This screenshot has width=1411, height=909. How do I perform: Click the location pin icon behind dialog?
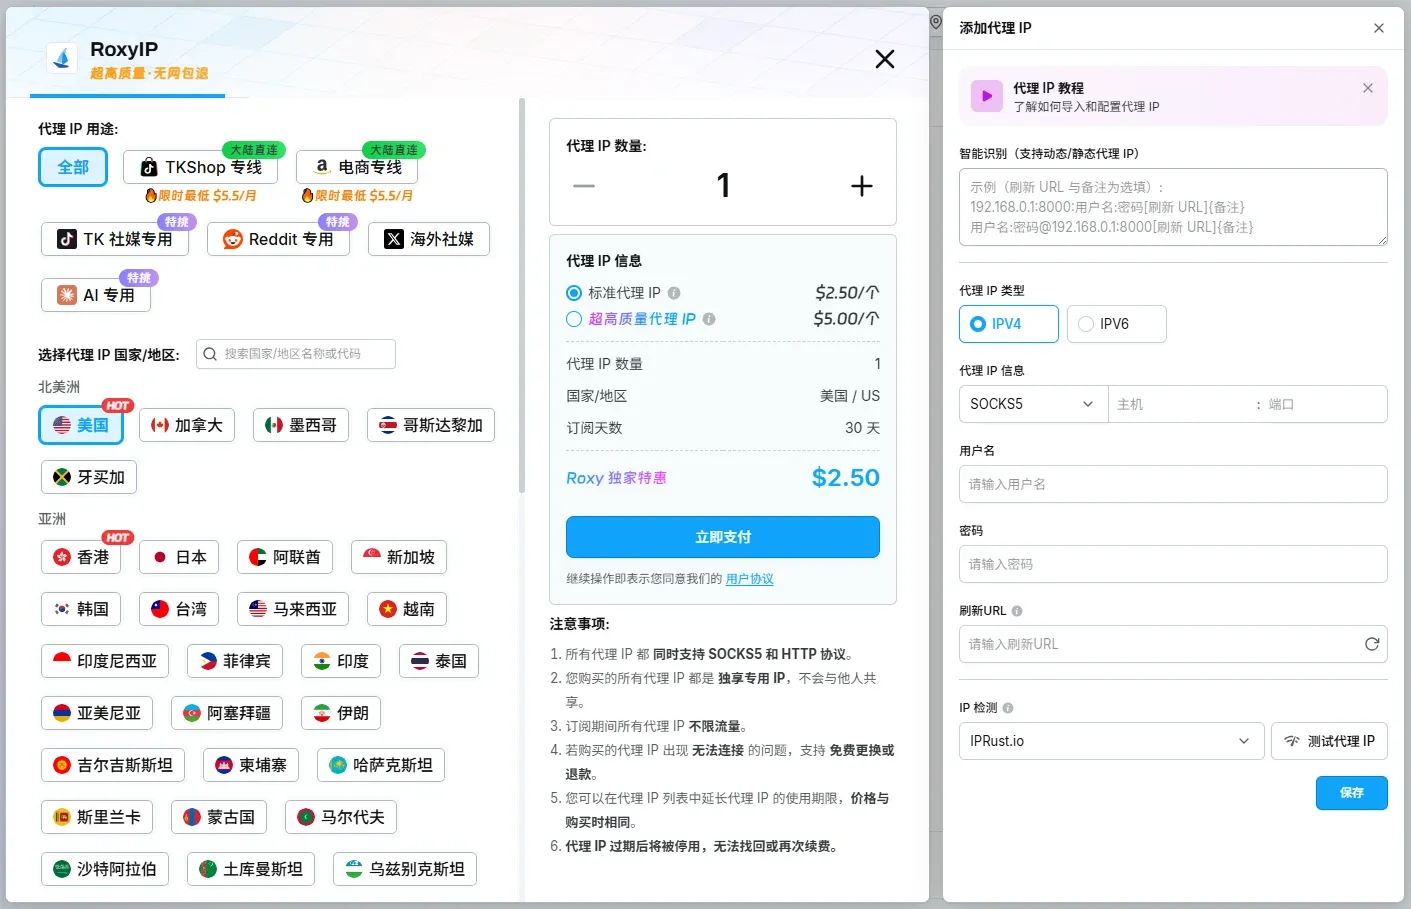(x=936, y=21)
